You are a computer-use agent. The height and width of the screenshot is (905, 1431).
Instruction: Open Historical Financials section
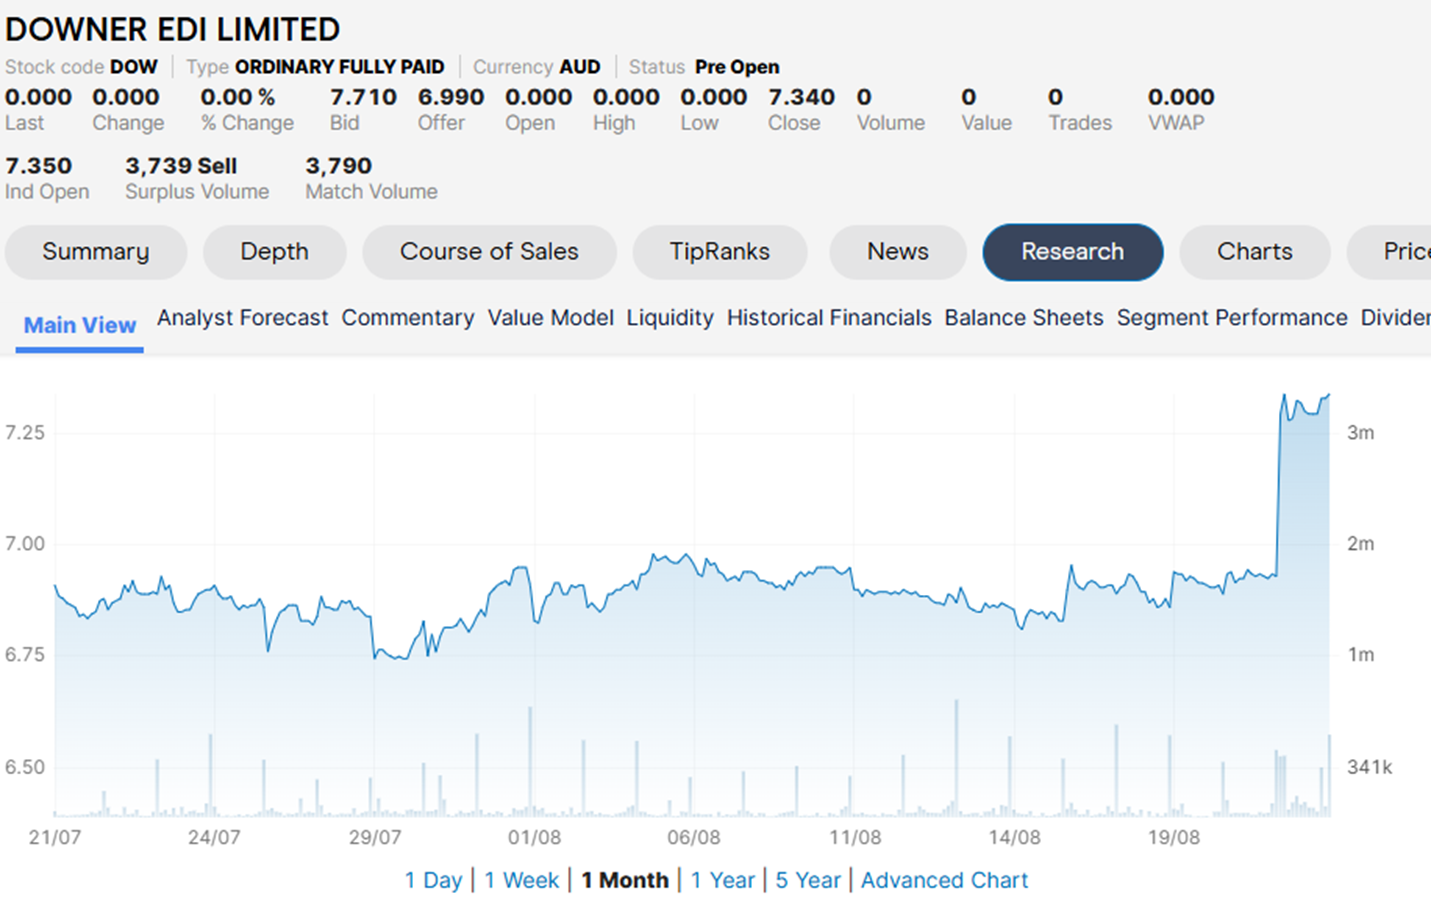tap(828, 318)
